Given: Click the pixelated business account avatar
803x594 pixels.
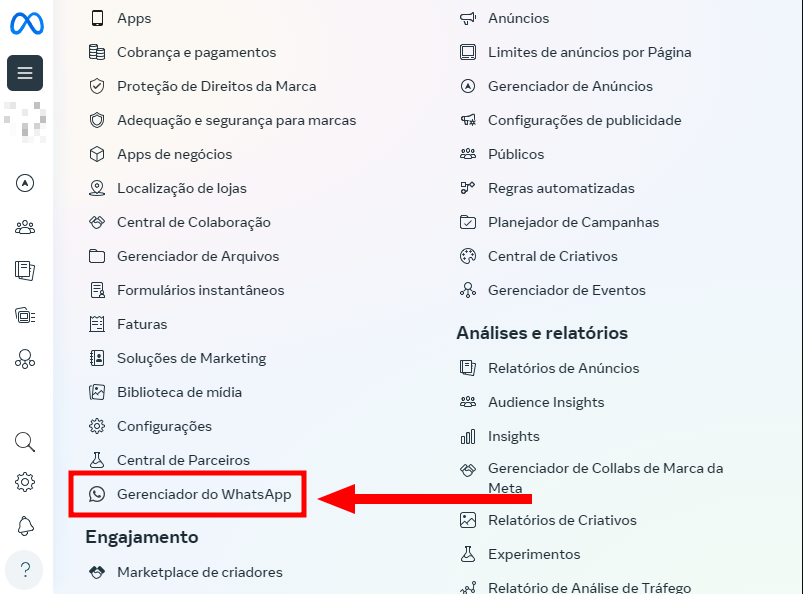Looking at the screenshot, I should click(25, 122).
